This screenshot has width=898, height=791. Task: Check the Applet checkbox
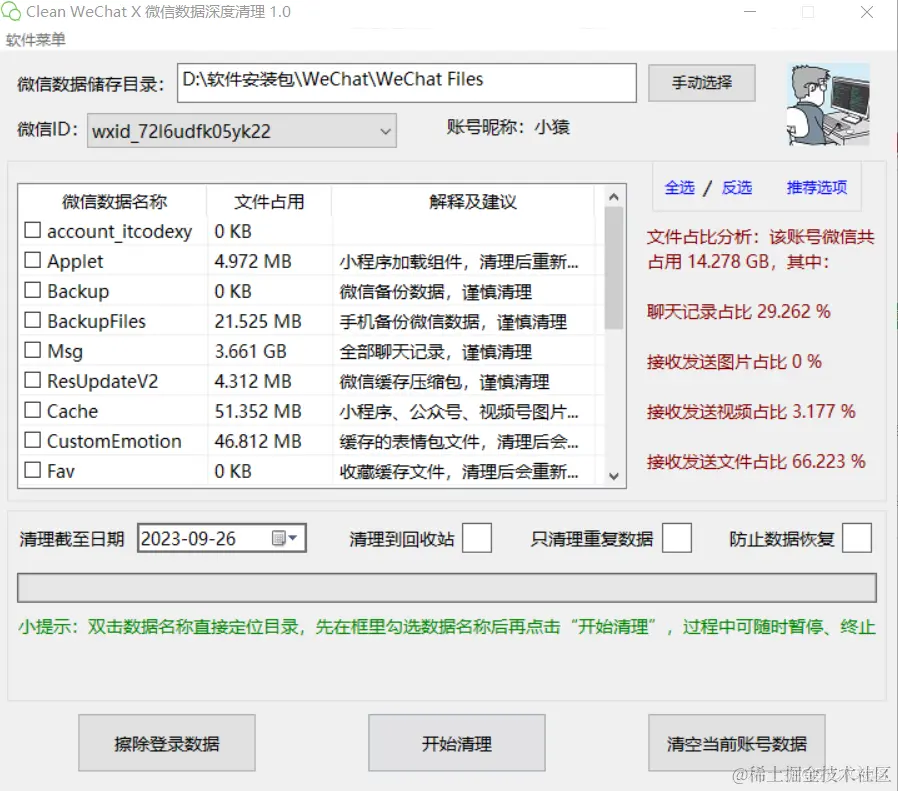coord(33,260)
